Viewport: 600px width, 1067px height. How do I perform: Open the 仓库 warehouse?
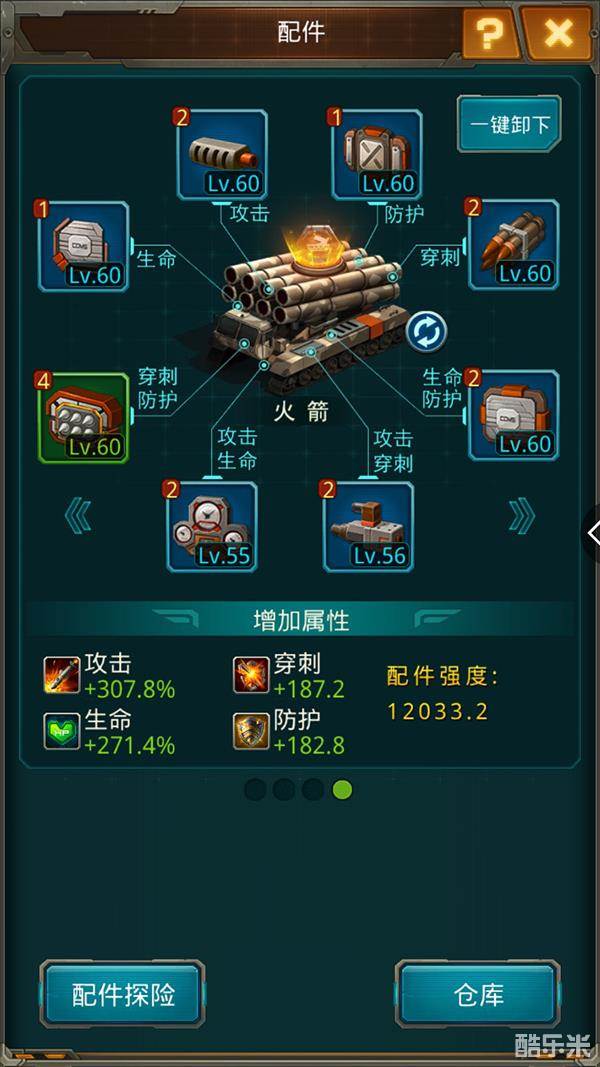coord(478,994)
